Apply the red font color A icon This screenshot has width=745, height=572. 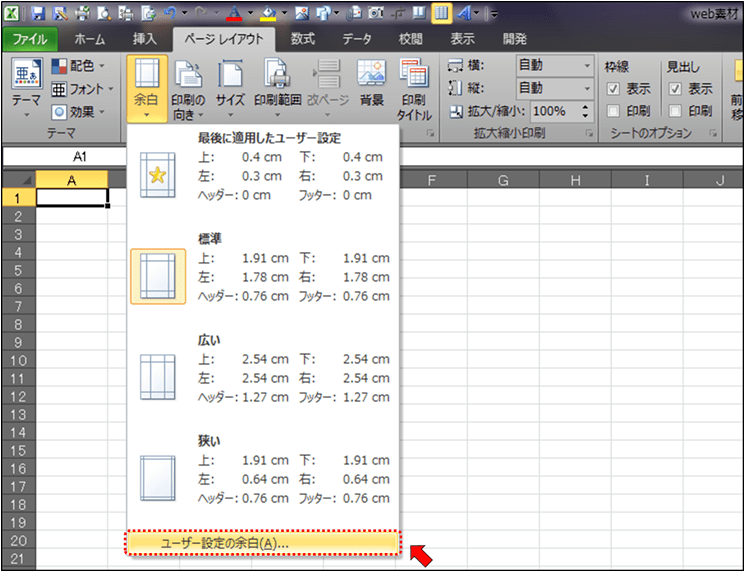pos(233,14)
